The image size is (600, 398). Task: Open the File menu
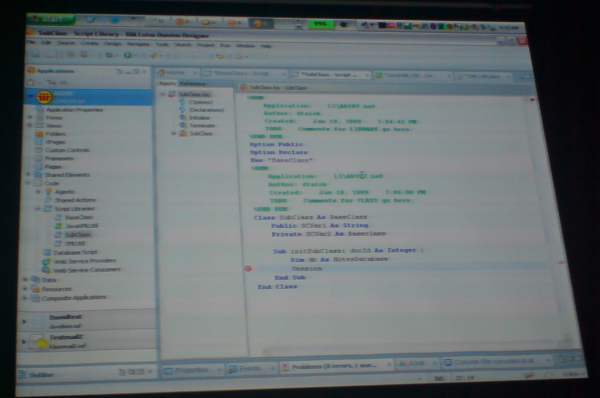(x=32, y=42)
